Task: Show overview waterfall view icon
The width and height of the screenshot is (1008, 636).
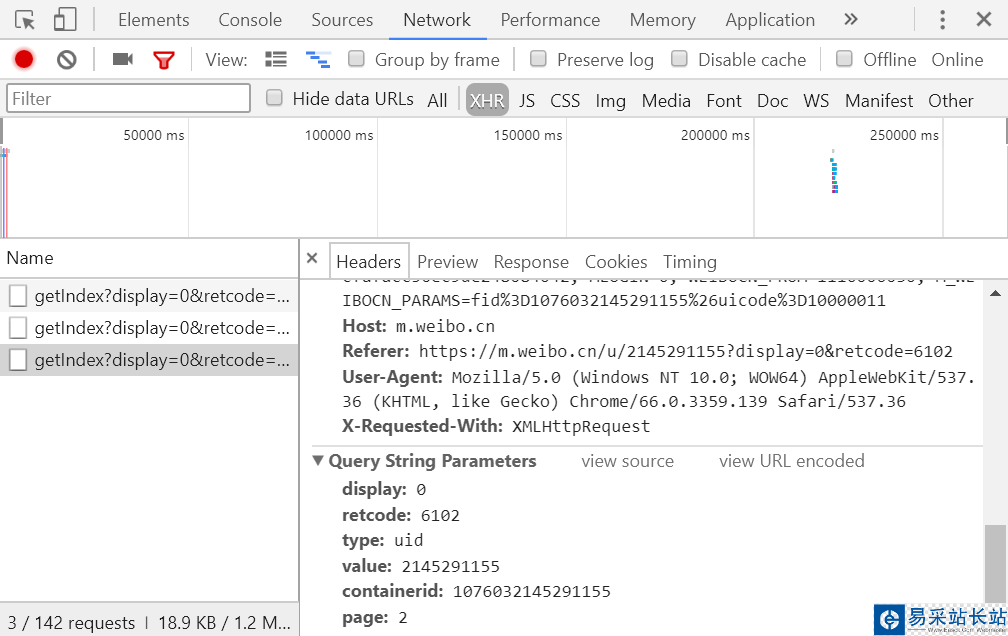Action: click(318, 60)
